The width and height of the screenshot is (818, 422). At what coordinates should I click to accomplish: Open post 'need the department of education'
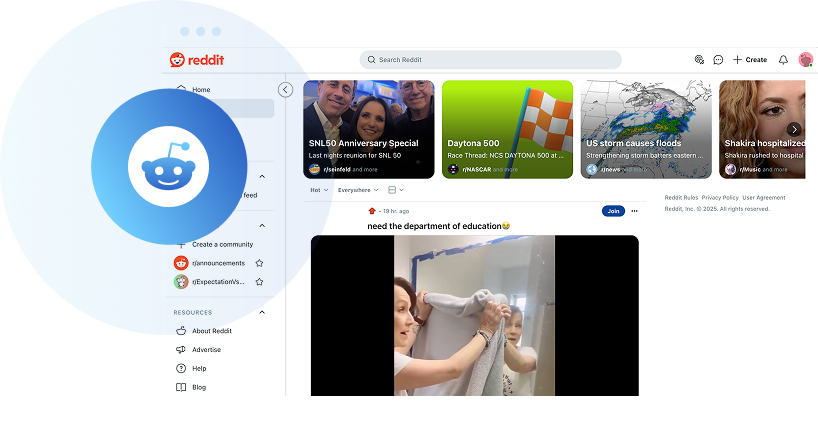tap(438, 226)
